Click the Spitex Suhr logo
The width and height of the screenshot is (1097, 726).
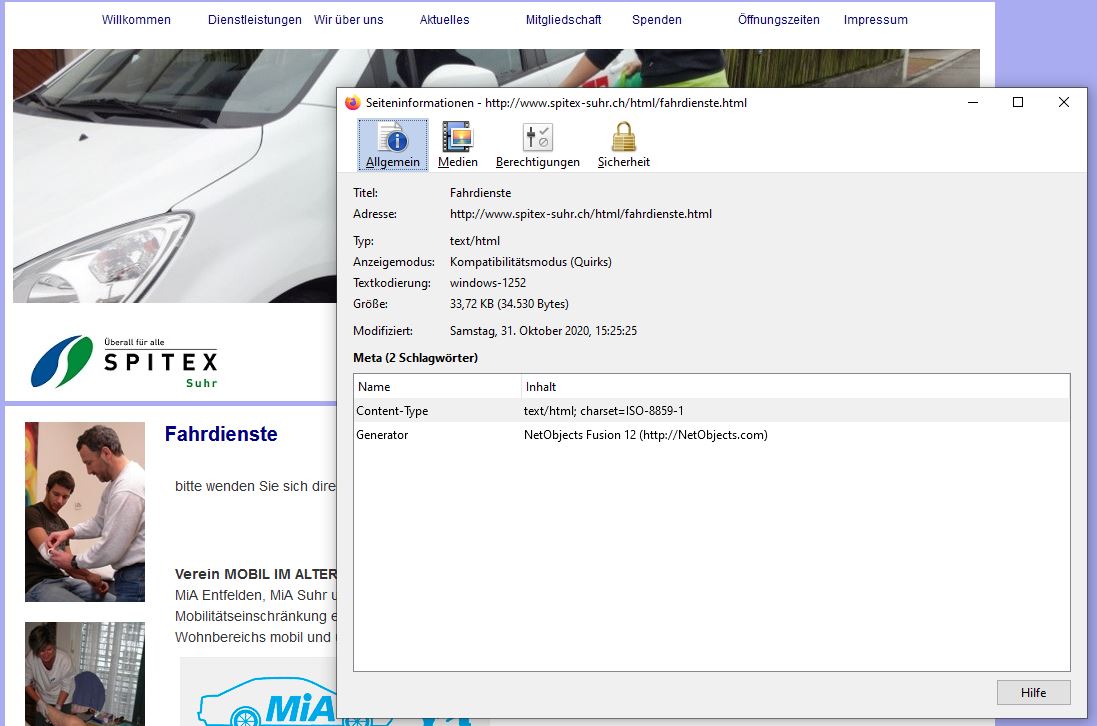pyautogui.click(x=124, y=362)
